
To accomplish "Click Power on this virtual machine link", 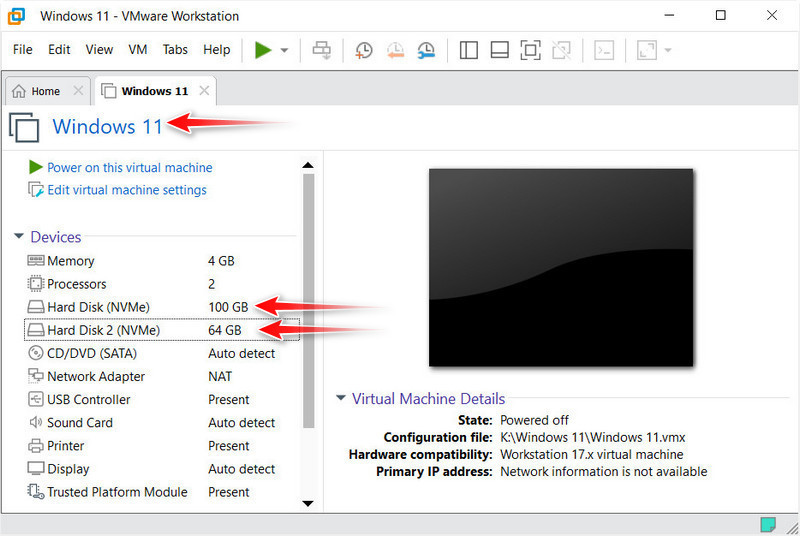I will pos(130,167).
